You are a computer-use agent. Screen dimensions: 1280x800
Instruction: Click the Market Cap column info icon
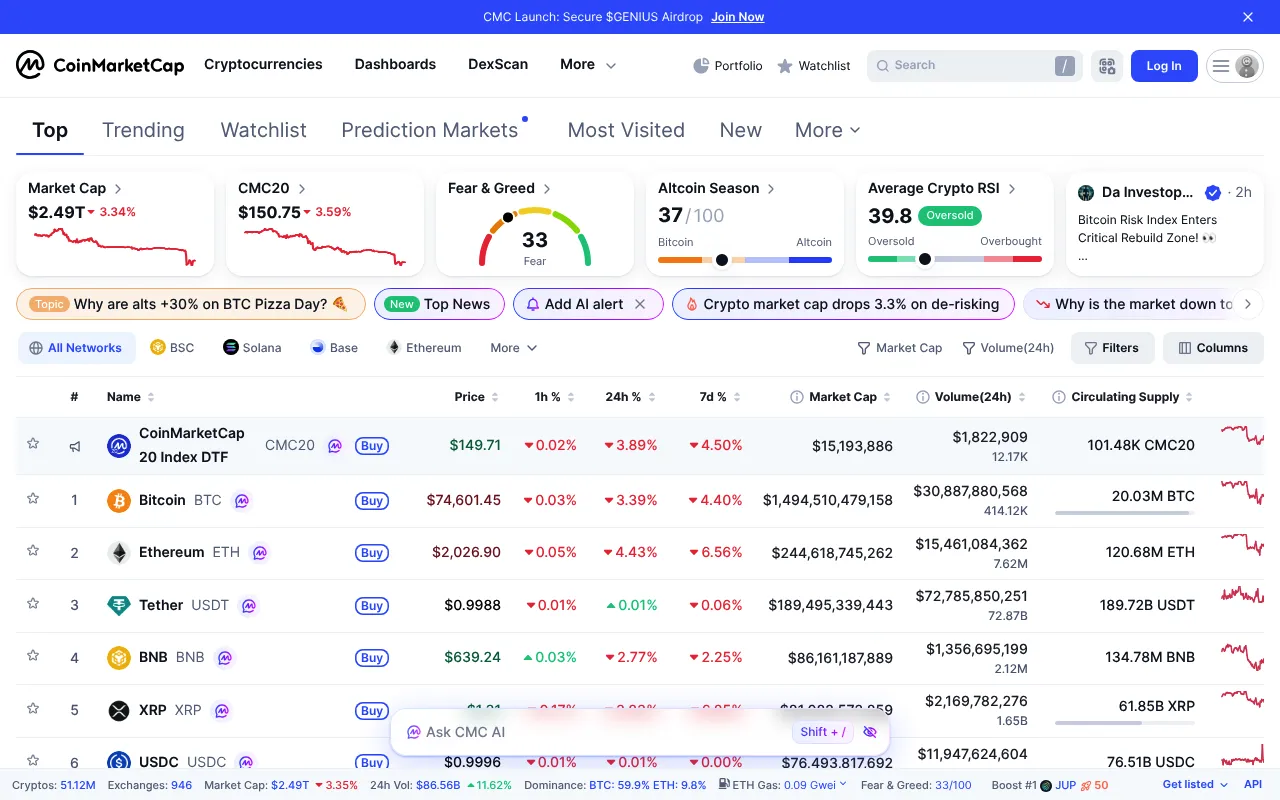coord(797,397)
